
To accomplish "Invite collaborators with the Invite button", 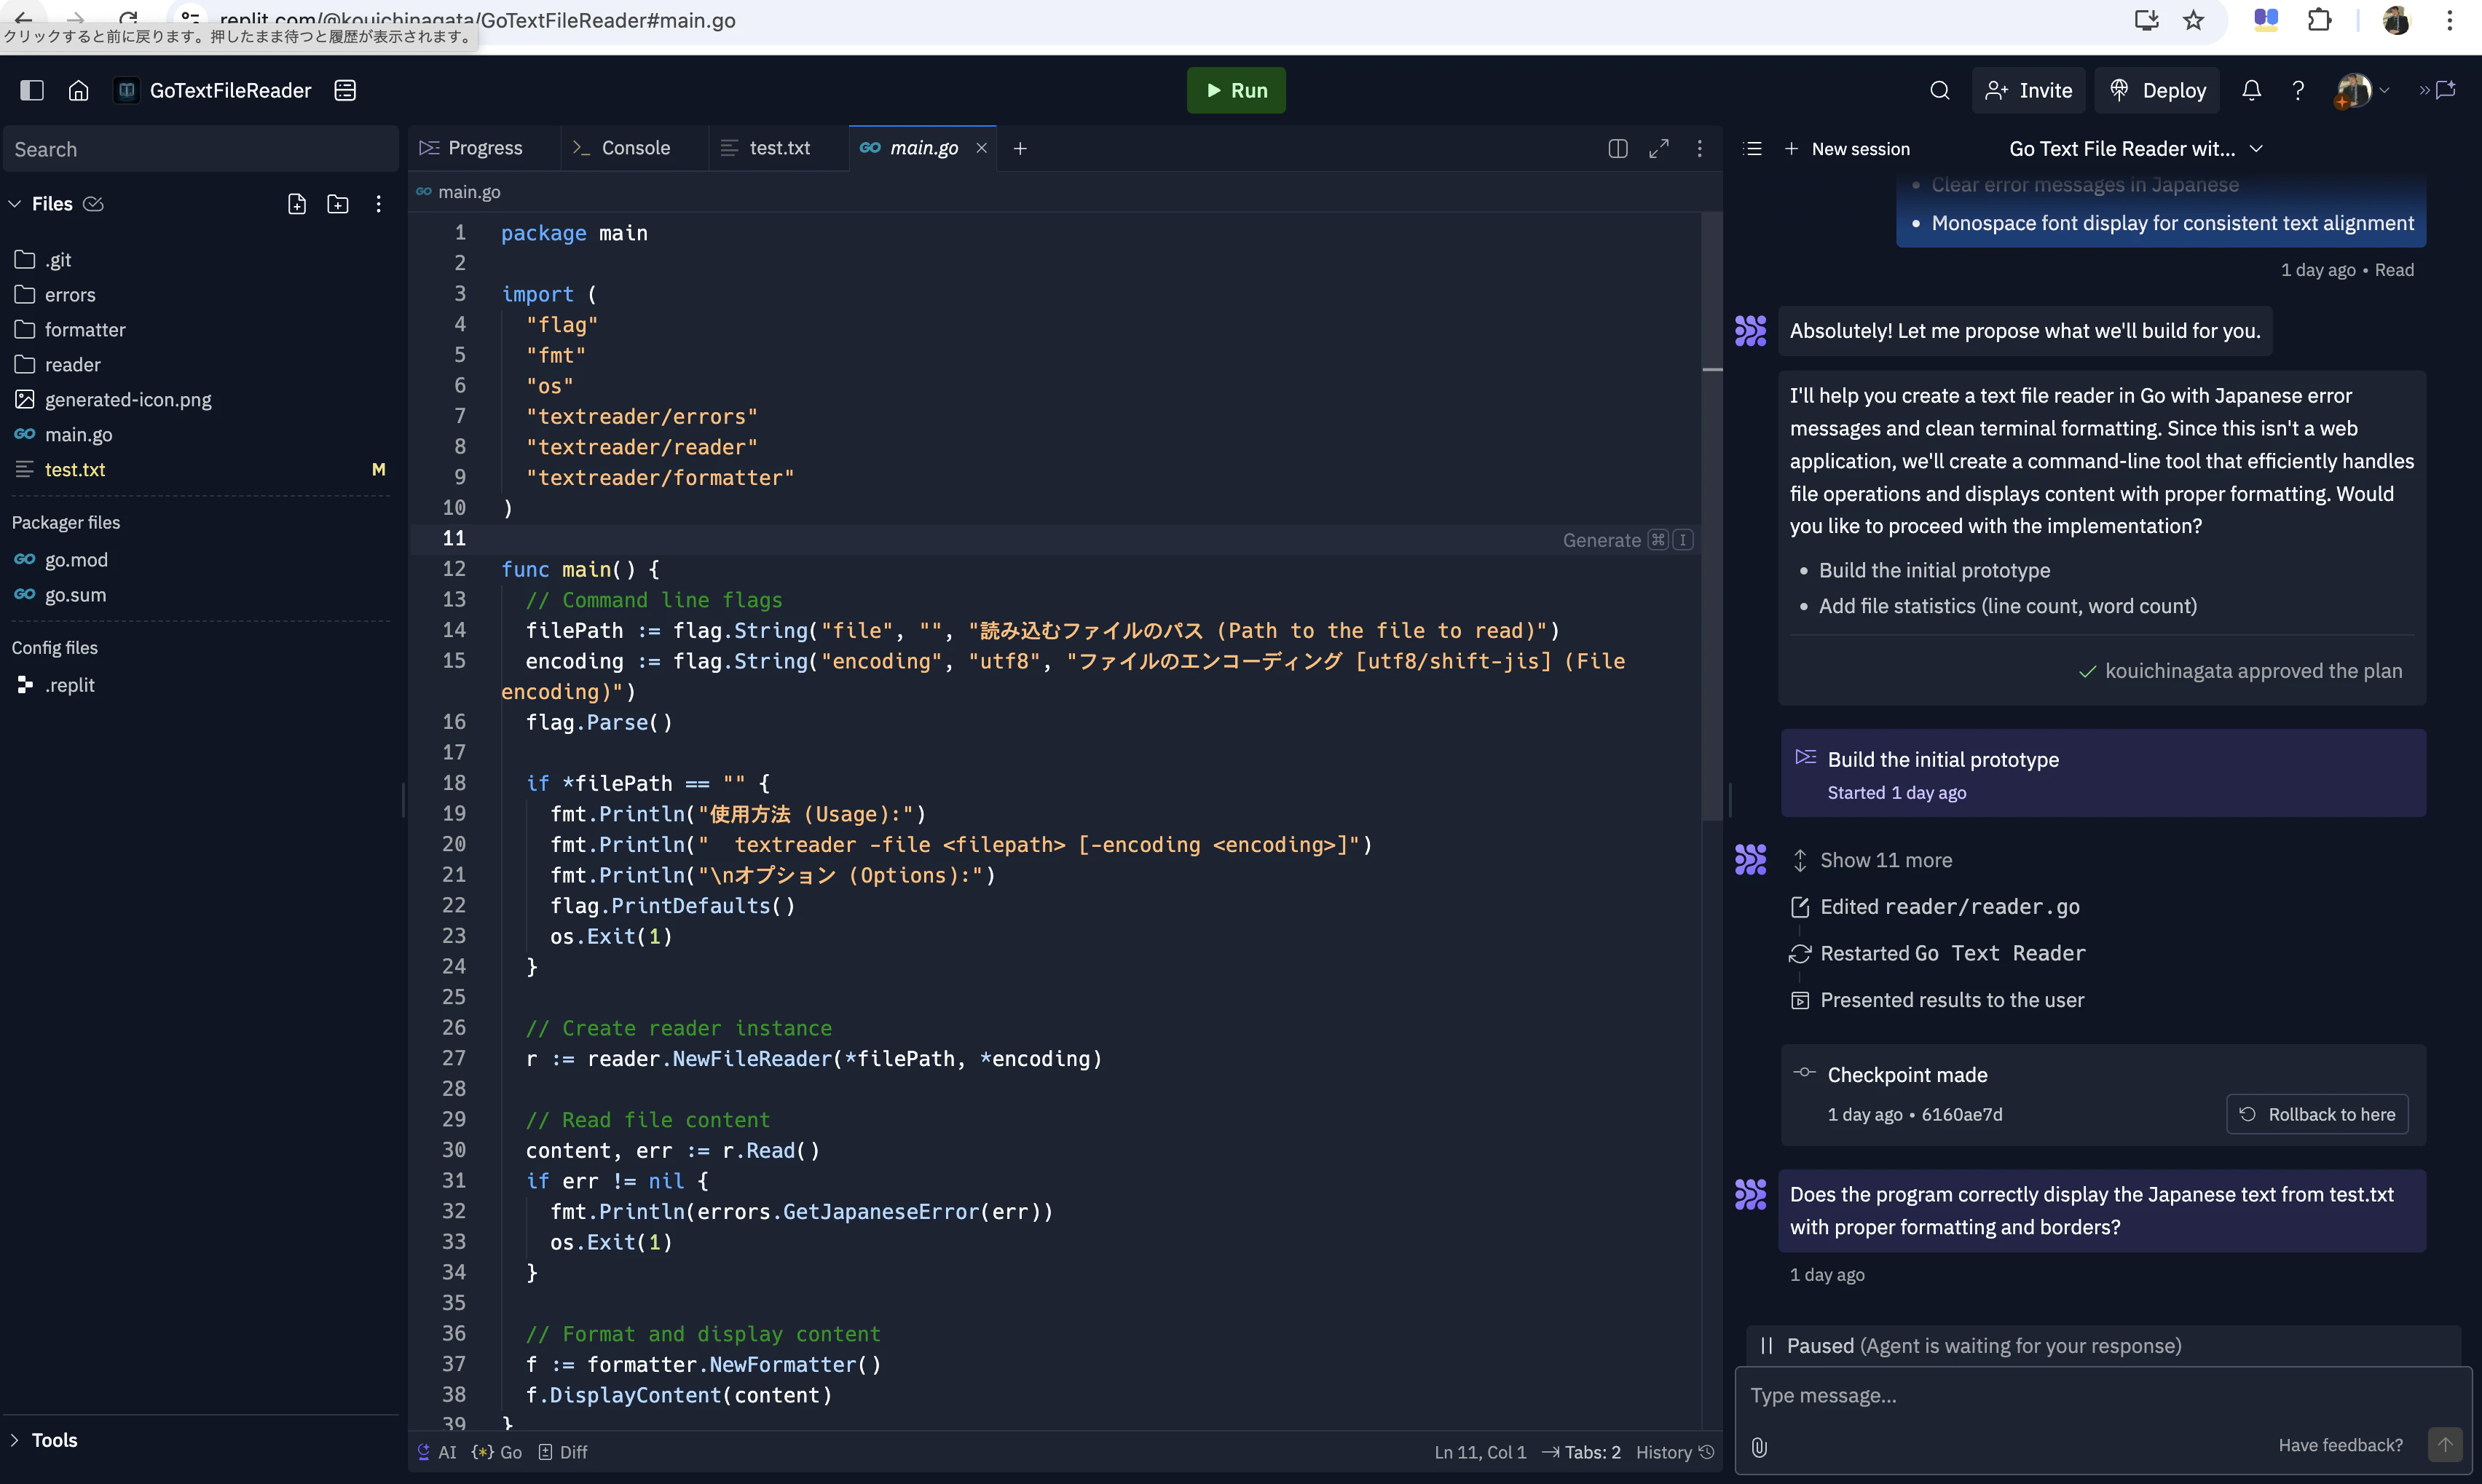I will click(2028, 90).
